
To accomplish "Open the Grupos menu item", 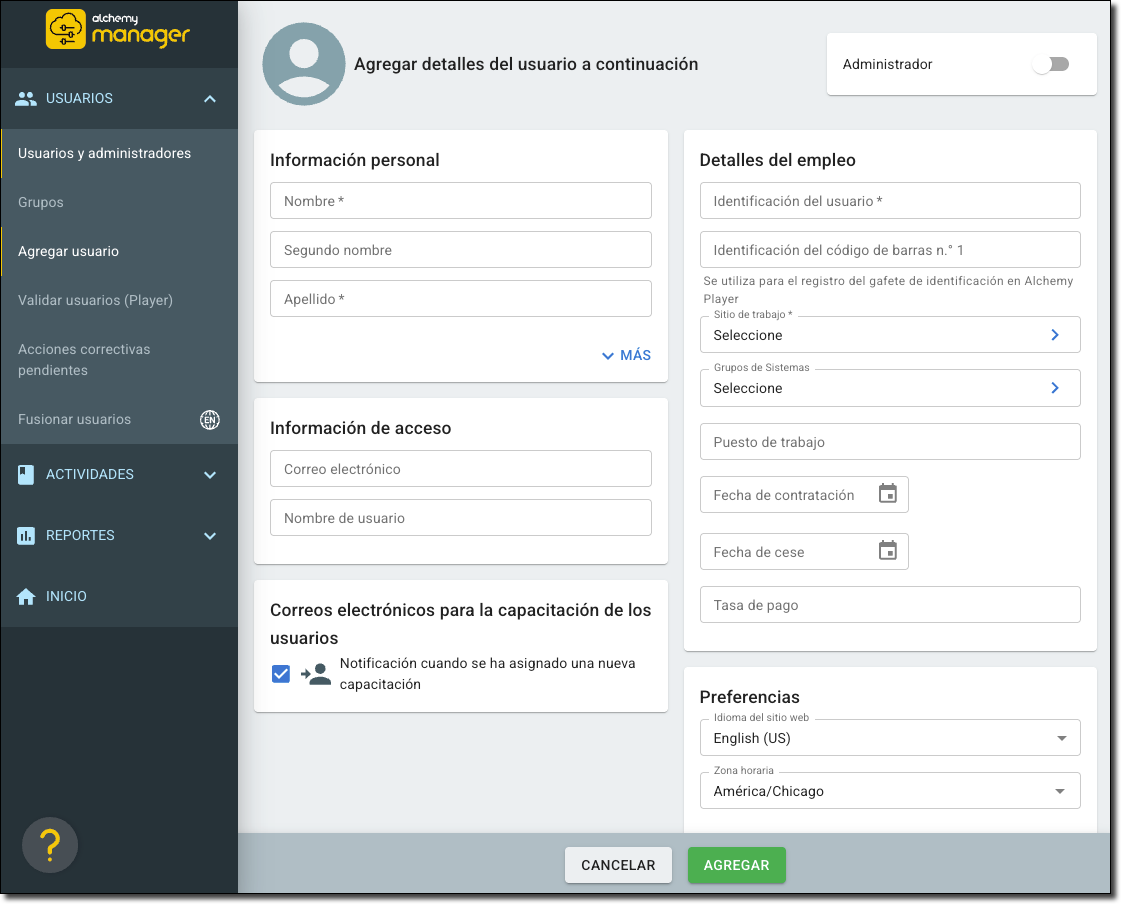I will (119, 202).
